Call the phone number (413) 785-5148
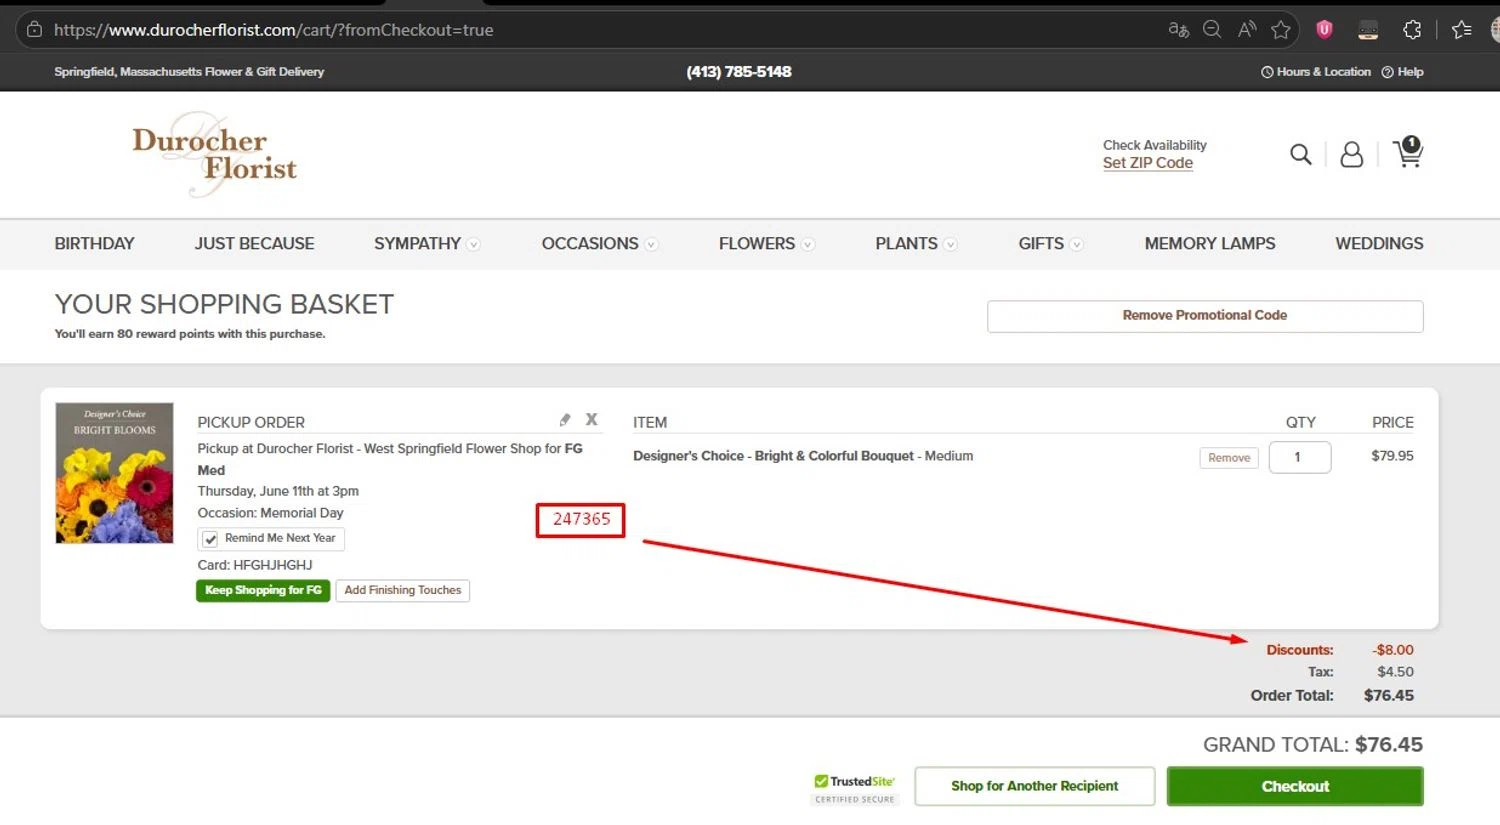Image resolution: width=1500 pixels, height=825 pixels. [x=739, y=72]
